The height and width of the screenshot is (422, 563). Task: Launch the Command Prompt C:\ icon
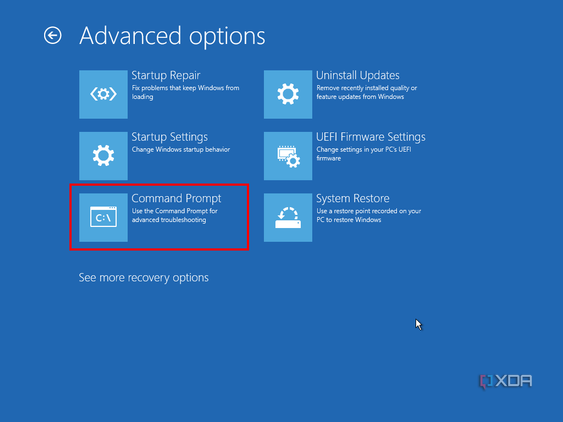pyautogui.click(x=103, y=217)
